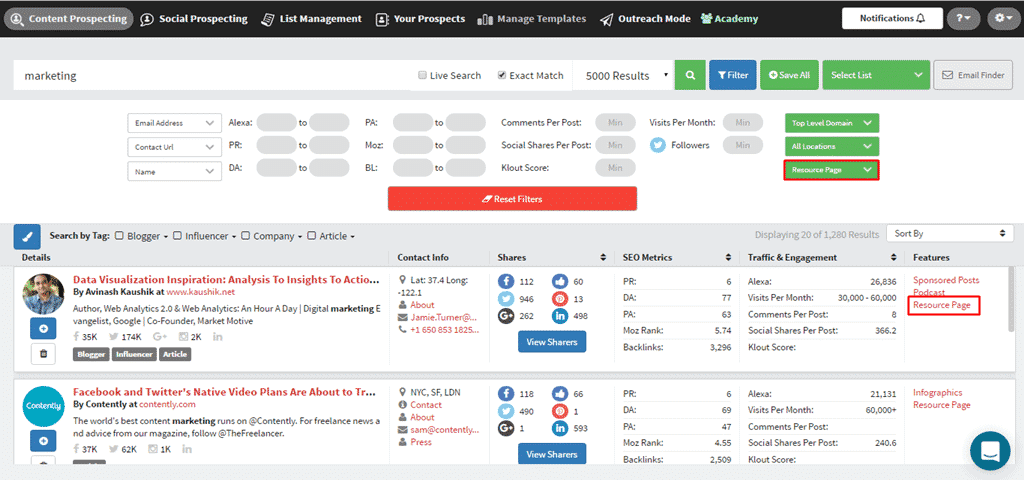Open the List Management tab
The width and height of the screenshot is (1024, 480).
point(312,19)
